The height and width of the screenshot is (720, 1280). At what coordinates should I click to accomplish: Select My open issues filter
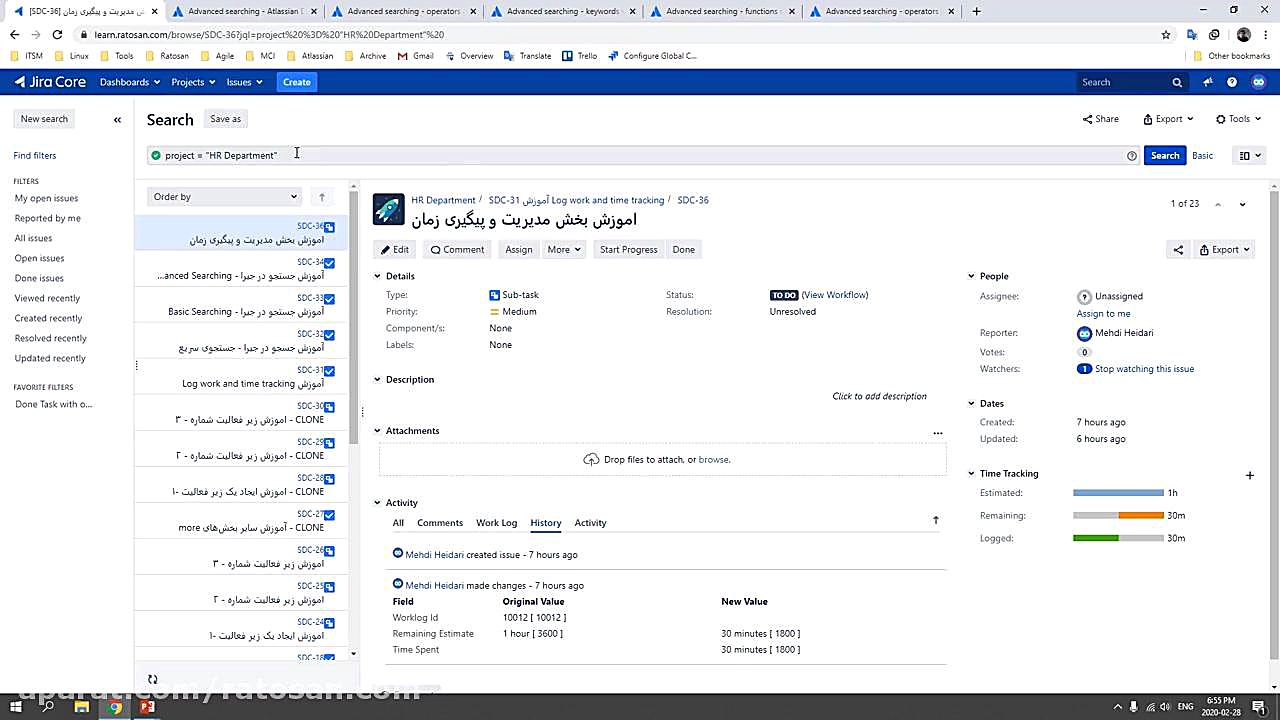click(46, 198)
